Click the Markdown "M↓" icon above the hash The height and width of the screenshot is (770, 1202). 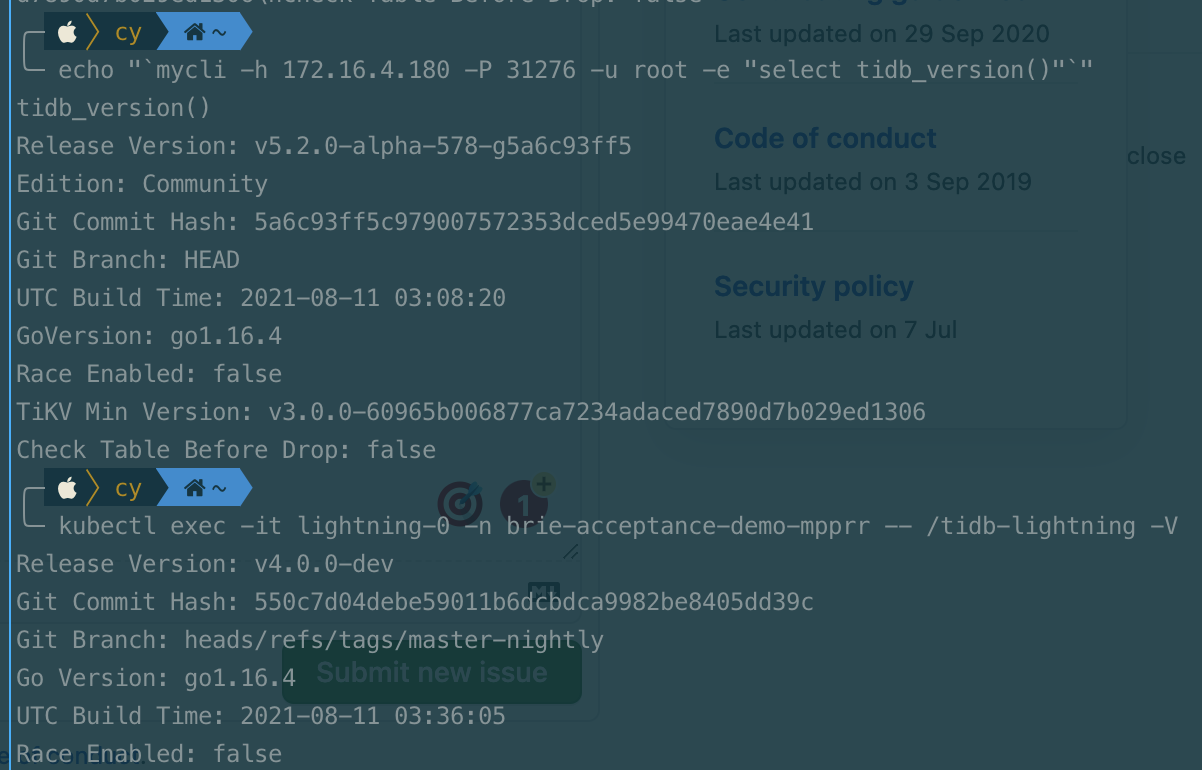(544, 589)
